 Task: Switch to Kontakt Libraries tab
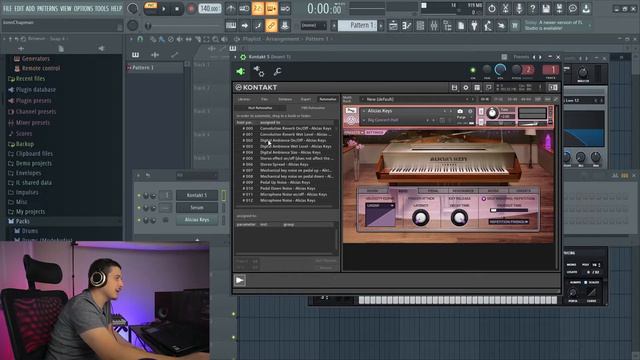(244, 99)
